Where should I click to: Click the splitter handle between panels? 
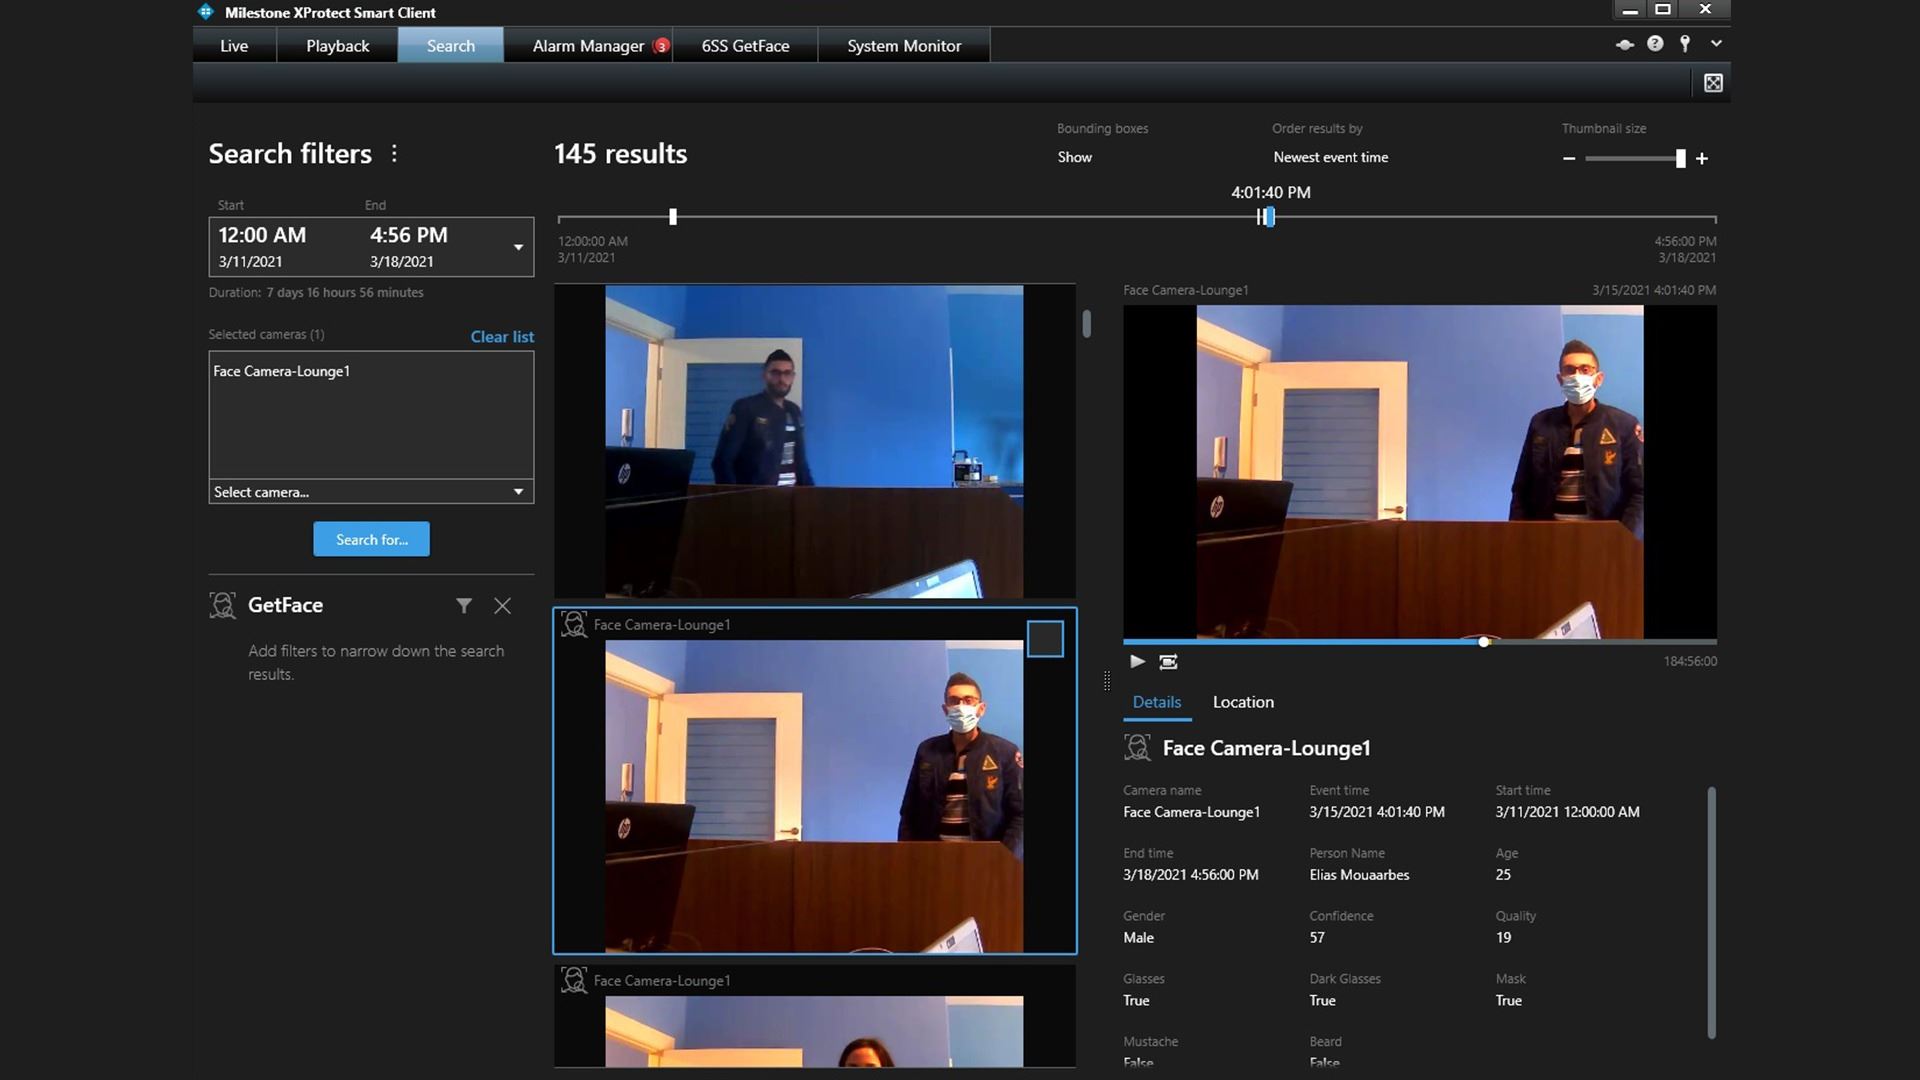[x=1106, y=681]
